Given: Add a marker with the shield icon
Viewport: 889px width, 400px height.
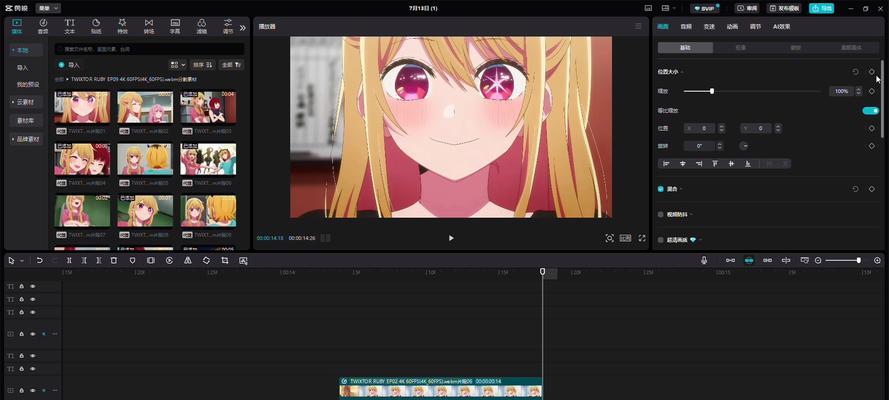Looking at the screenshot, I should pos(132,260).
